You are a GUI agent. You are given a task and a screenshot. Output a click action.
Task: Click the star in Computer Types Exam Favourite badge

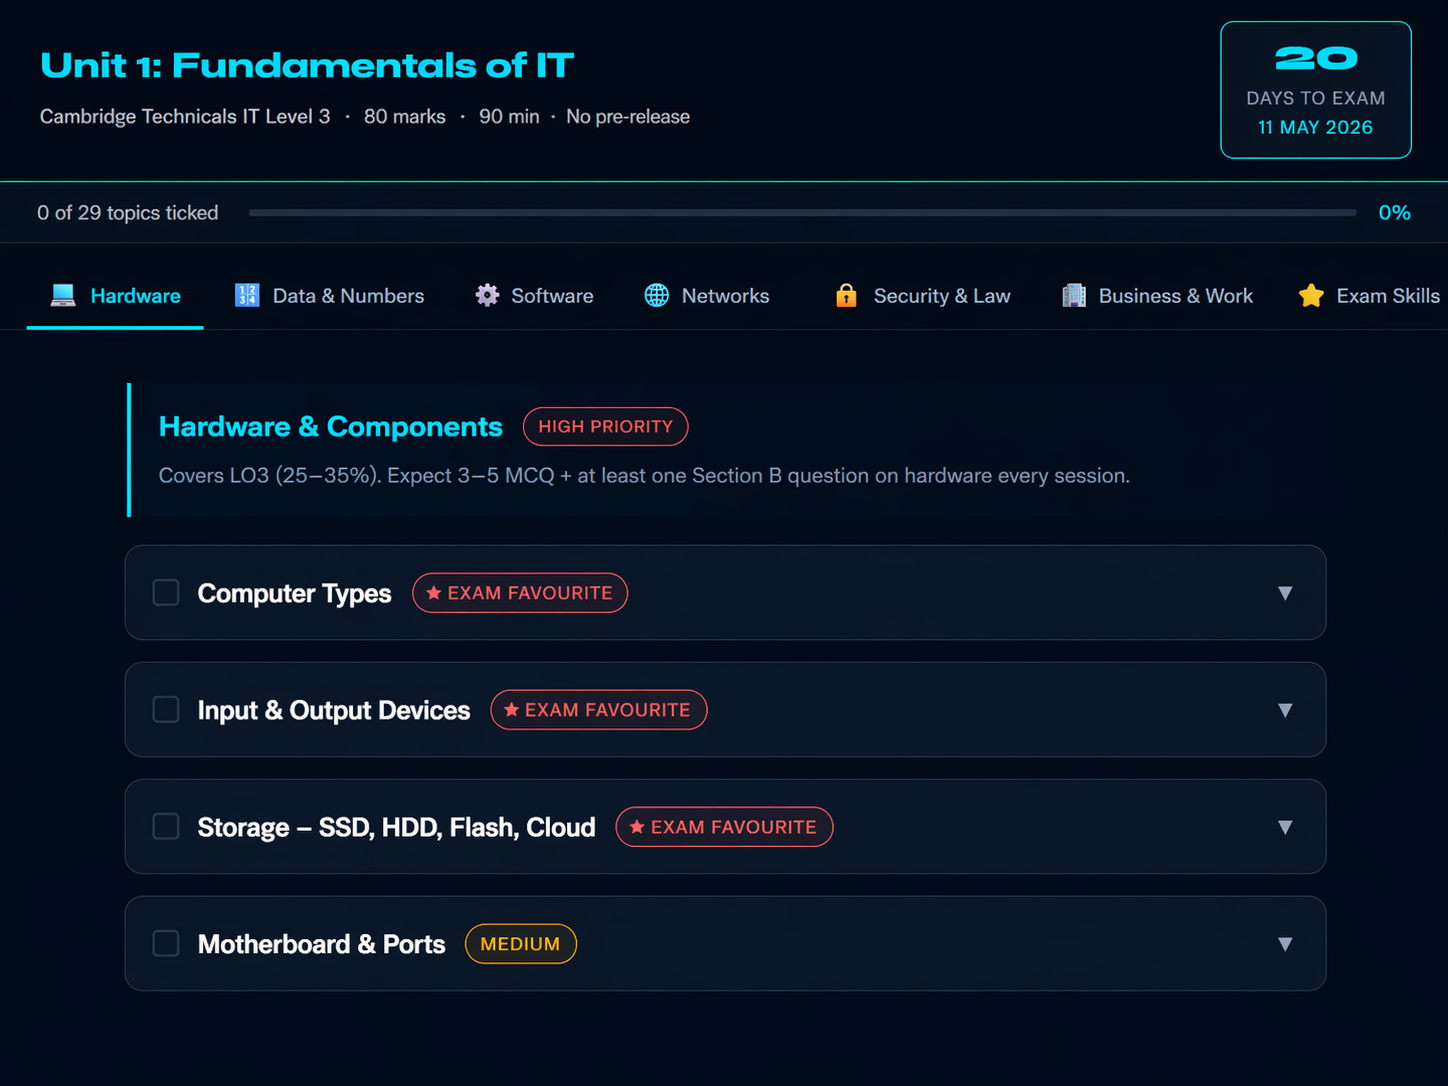click(x=434, y=593)
